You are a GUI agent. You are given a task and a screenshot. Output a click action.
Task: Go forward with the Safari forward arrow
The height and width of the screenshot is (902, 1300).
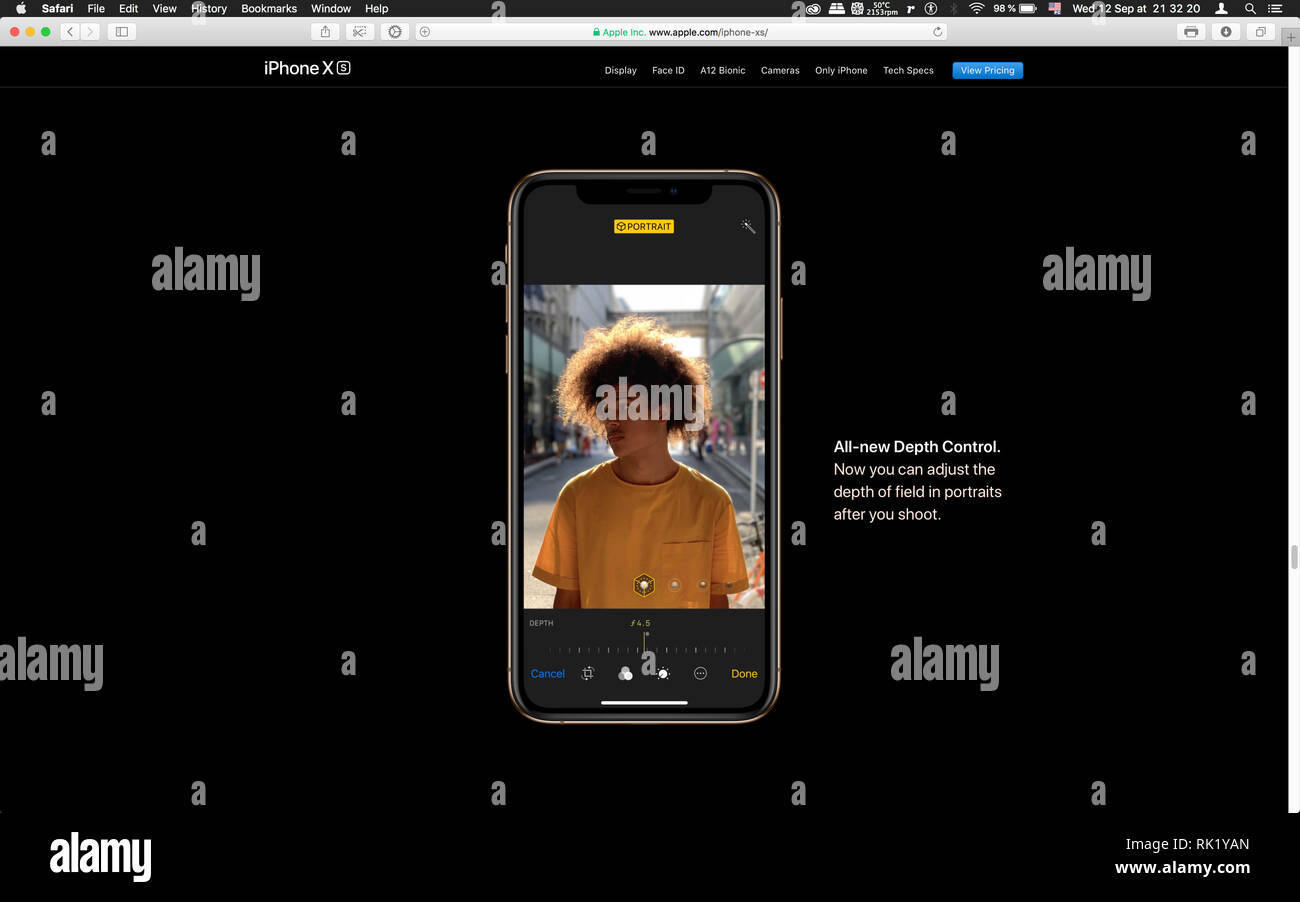tap(91, 32)
